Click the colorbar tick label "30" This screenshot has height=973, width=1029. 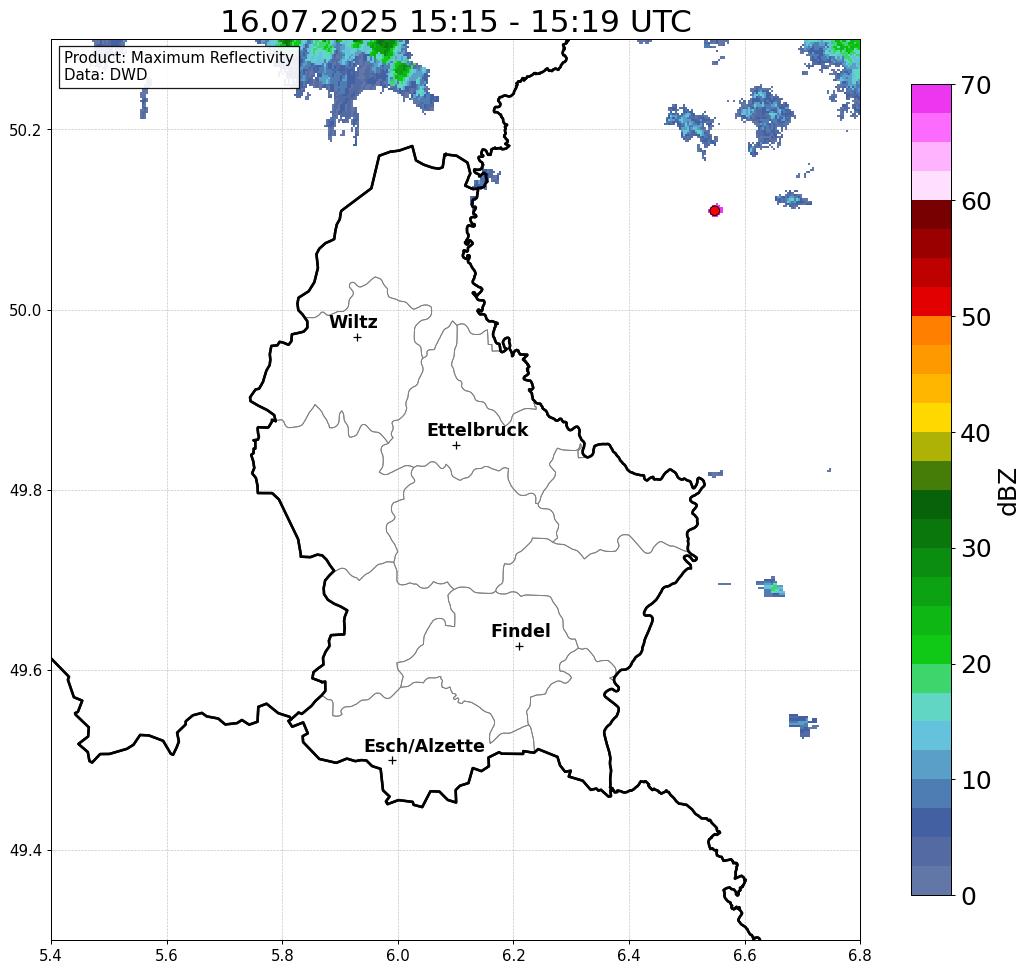pos(976,549)
